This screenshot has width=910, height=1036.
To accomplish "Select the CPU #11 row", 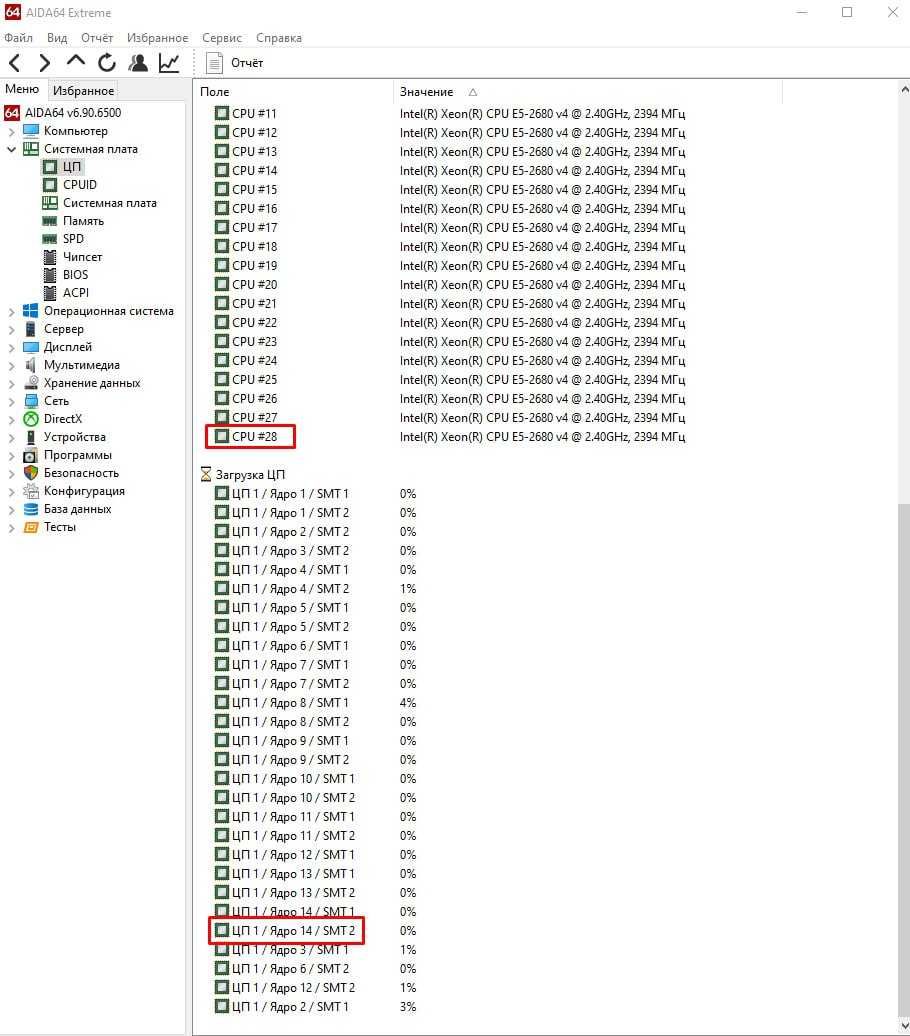I will pyautogui.click(x=449, y=114).
